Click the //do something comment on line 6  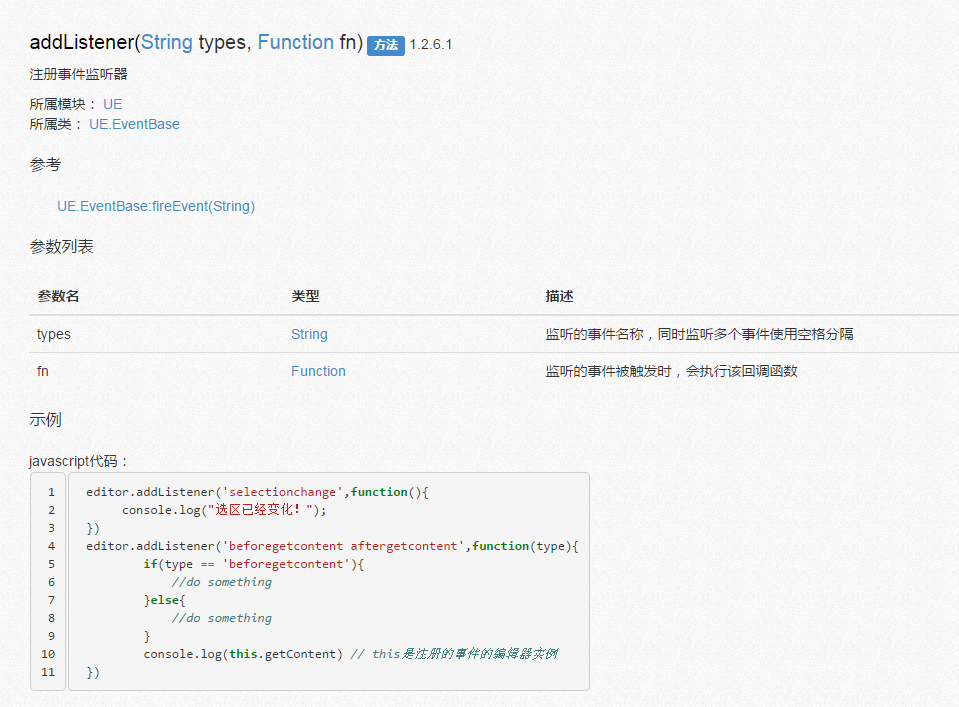(x=221, y=582)
